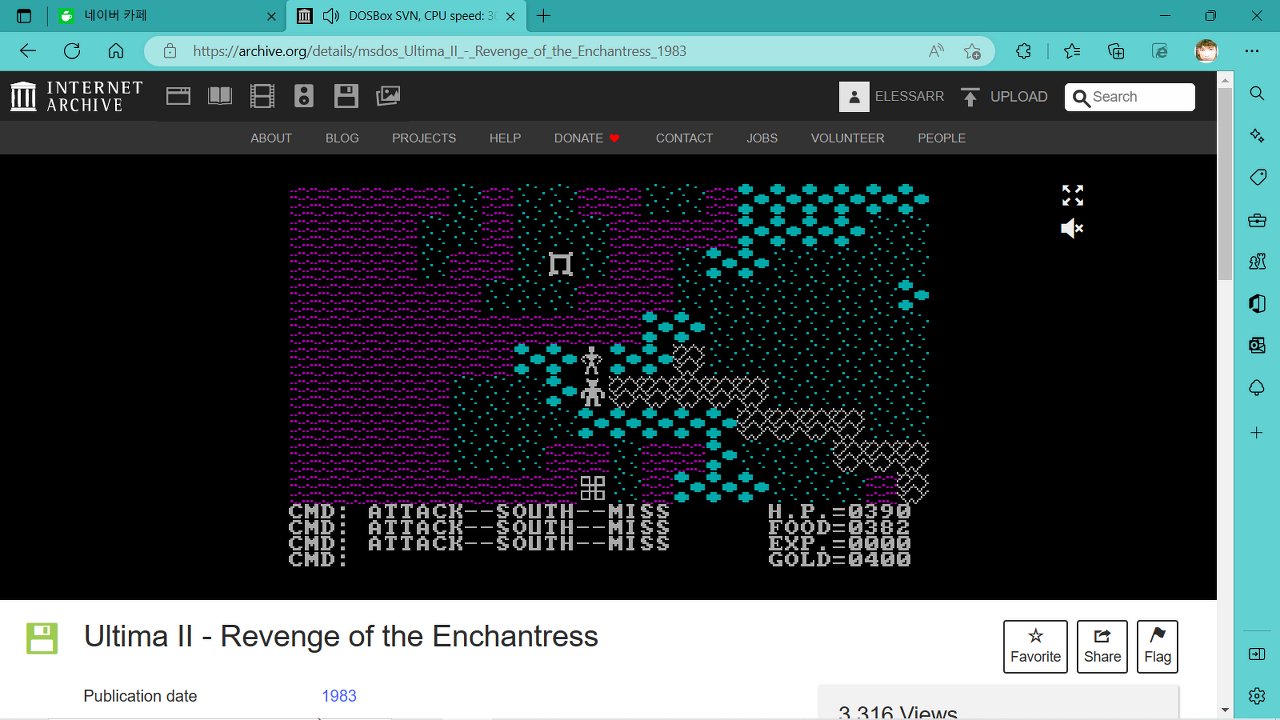Open Edge Settings and more menu
This screenshot has height=720, width=1280.
click(1252, 51)
